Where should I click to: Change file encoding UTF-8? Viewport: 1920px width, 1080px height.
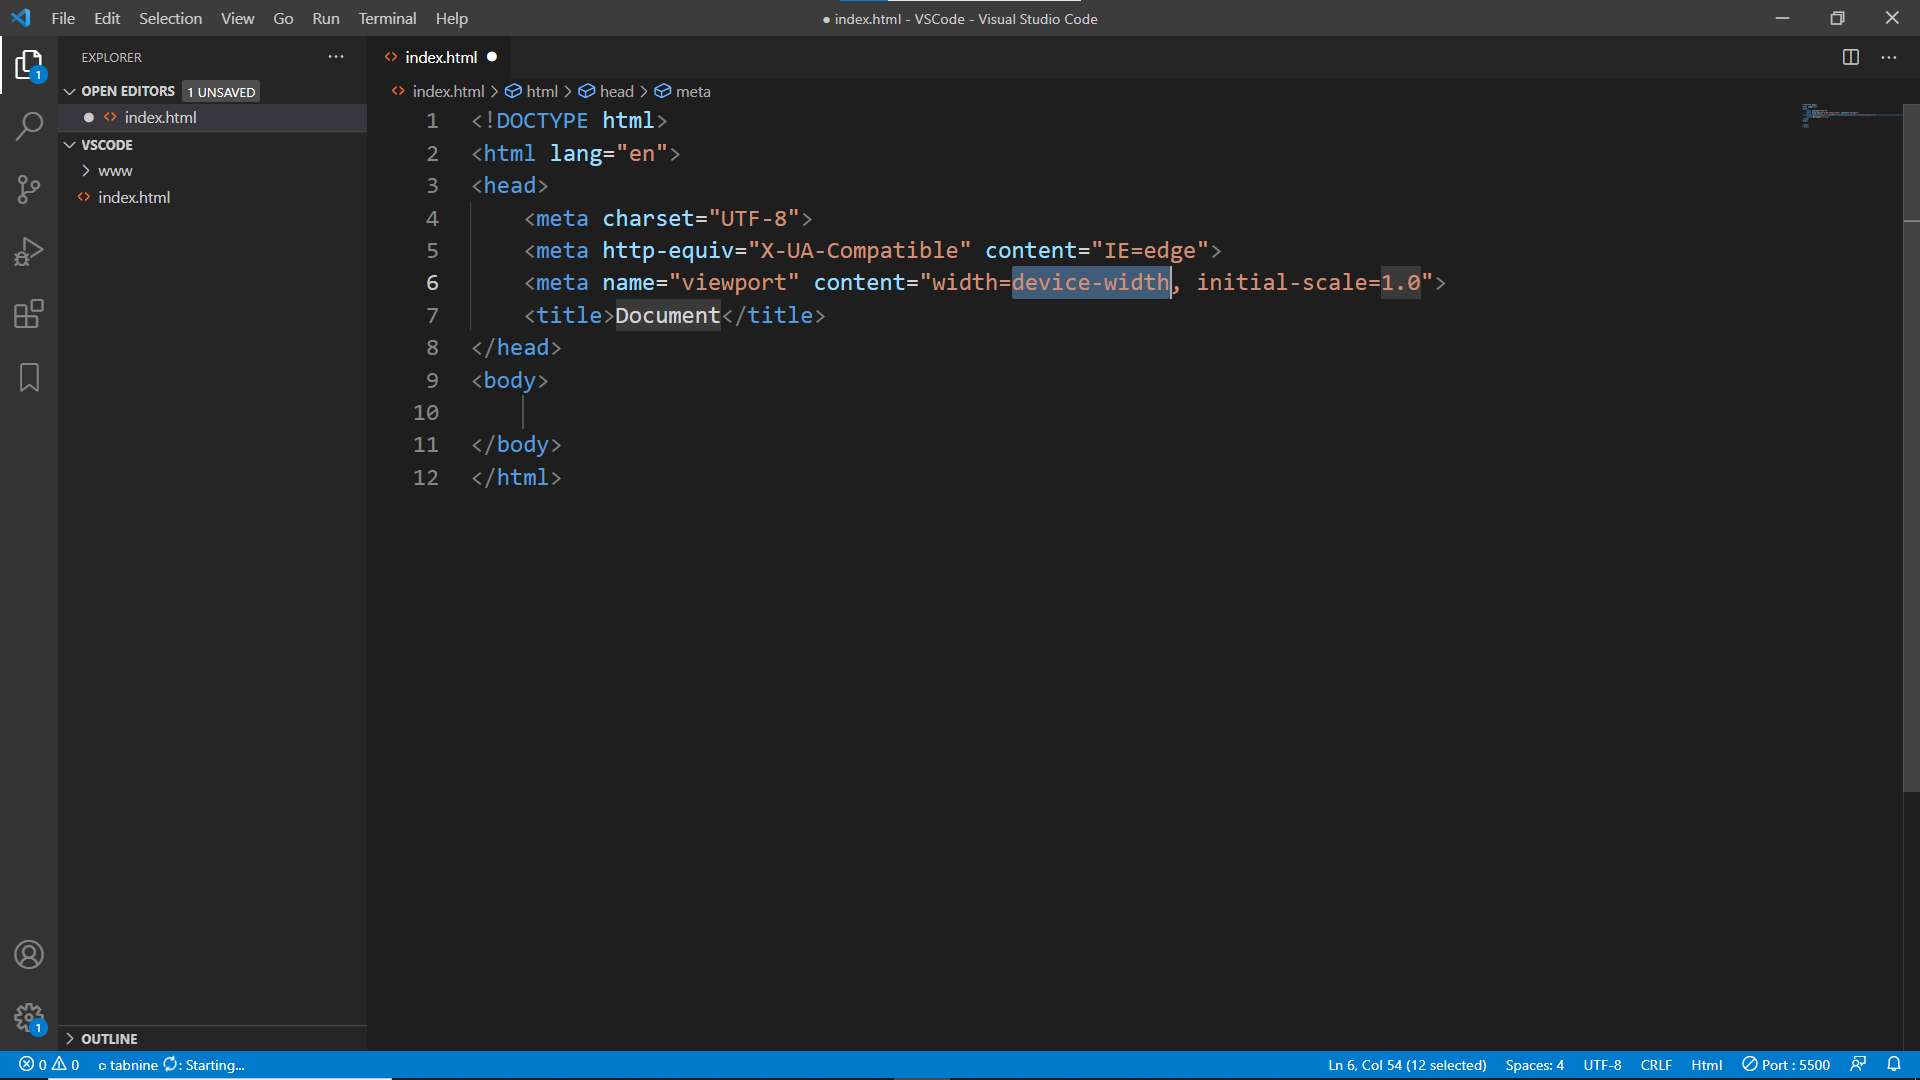1602,1065
